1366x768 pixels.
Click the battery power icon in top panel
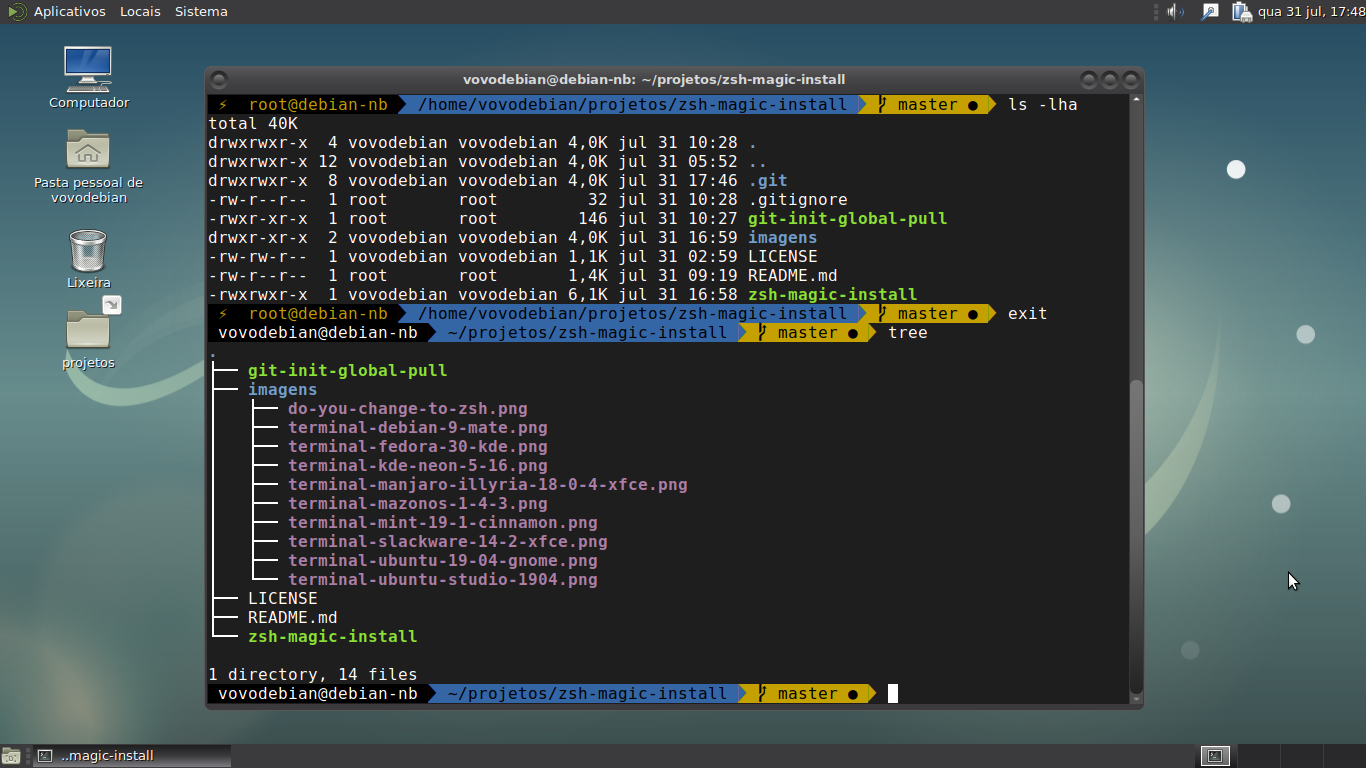[x=1241, y=12]
